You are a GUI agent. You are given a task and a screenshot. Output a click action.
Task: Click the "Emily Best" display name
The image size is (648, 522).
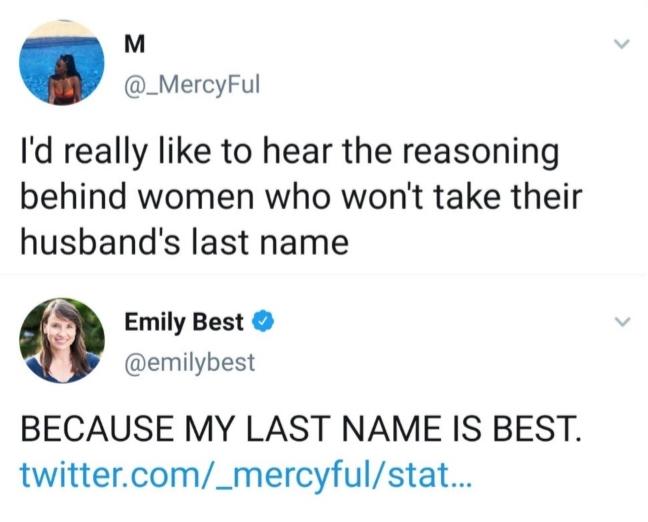[x=183, y=322]
